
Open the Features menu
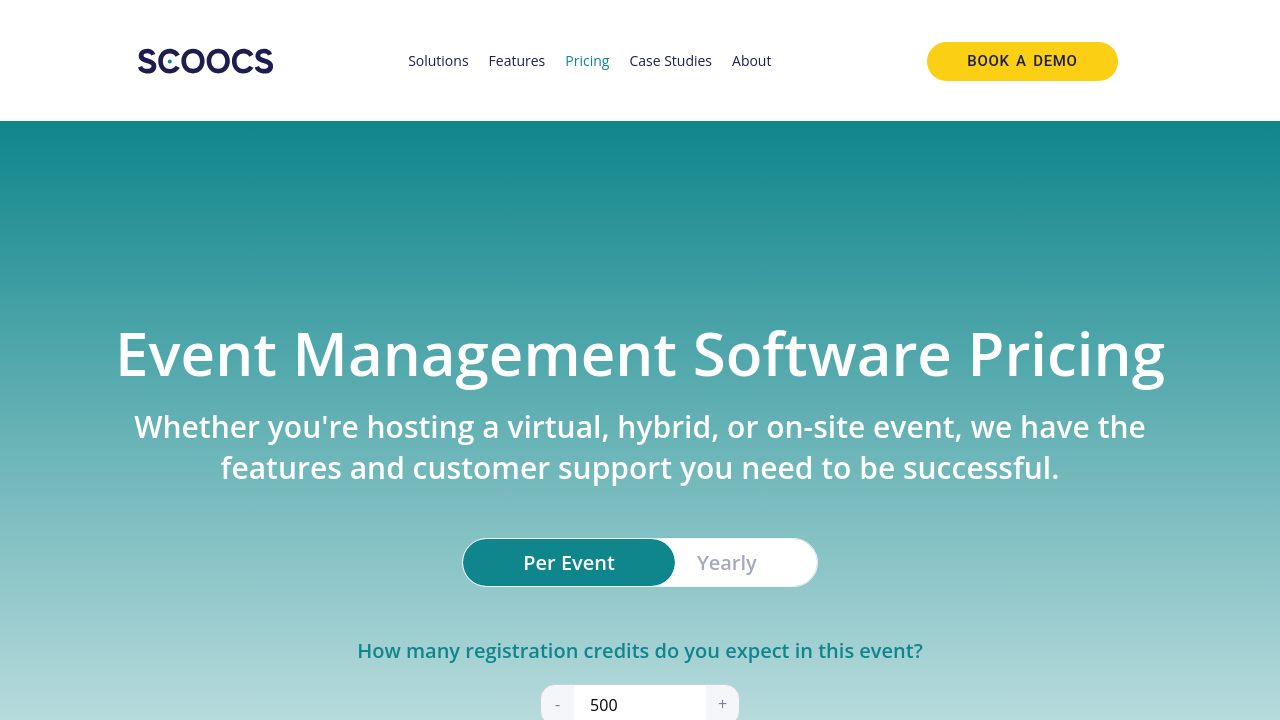point(516,61)
